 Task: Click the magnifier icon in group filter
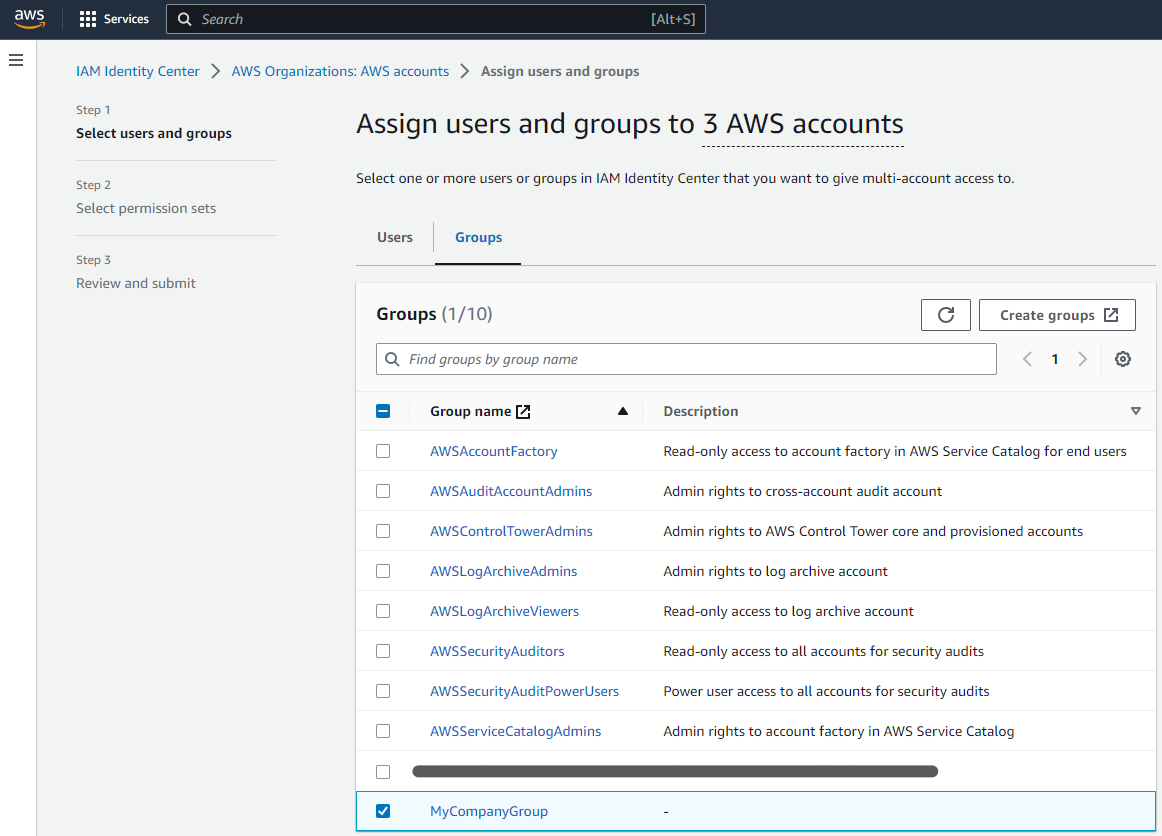click(x=393, y=359)
